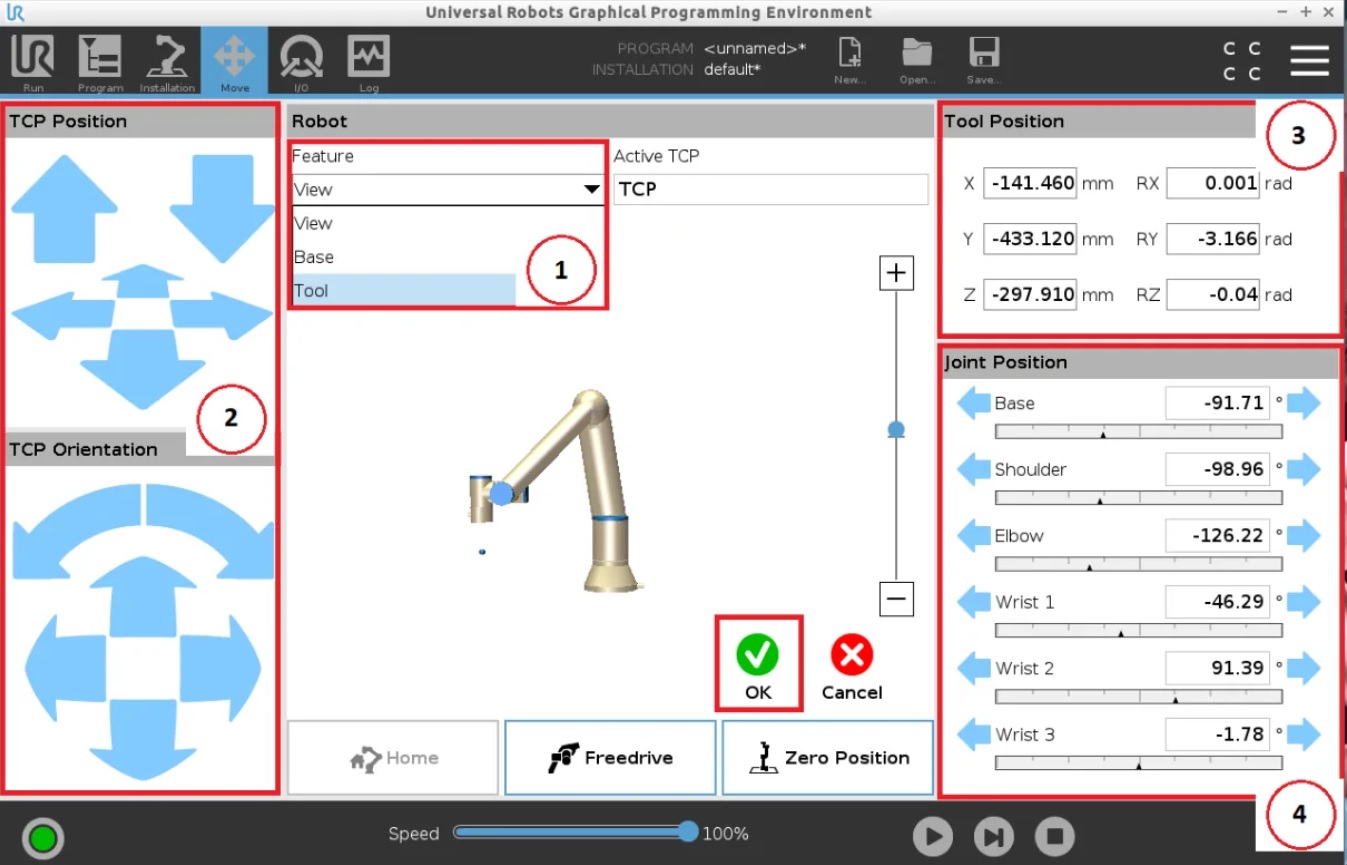
Task: Click the Zero Position button
Action: [828, 758]
